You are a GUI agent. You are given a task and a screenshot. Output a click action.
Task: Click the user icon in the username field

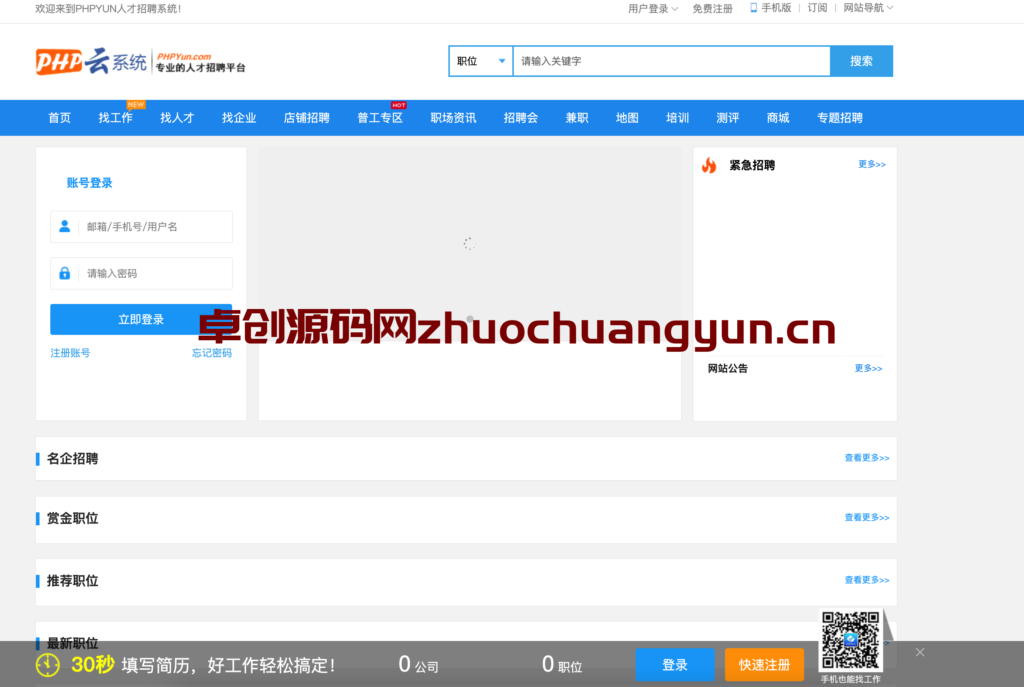[x=65, y=227]
